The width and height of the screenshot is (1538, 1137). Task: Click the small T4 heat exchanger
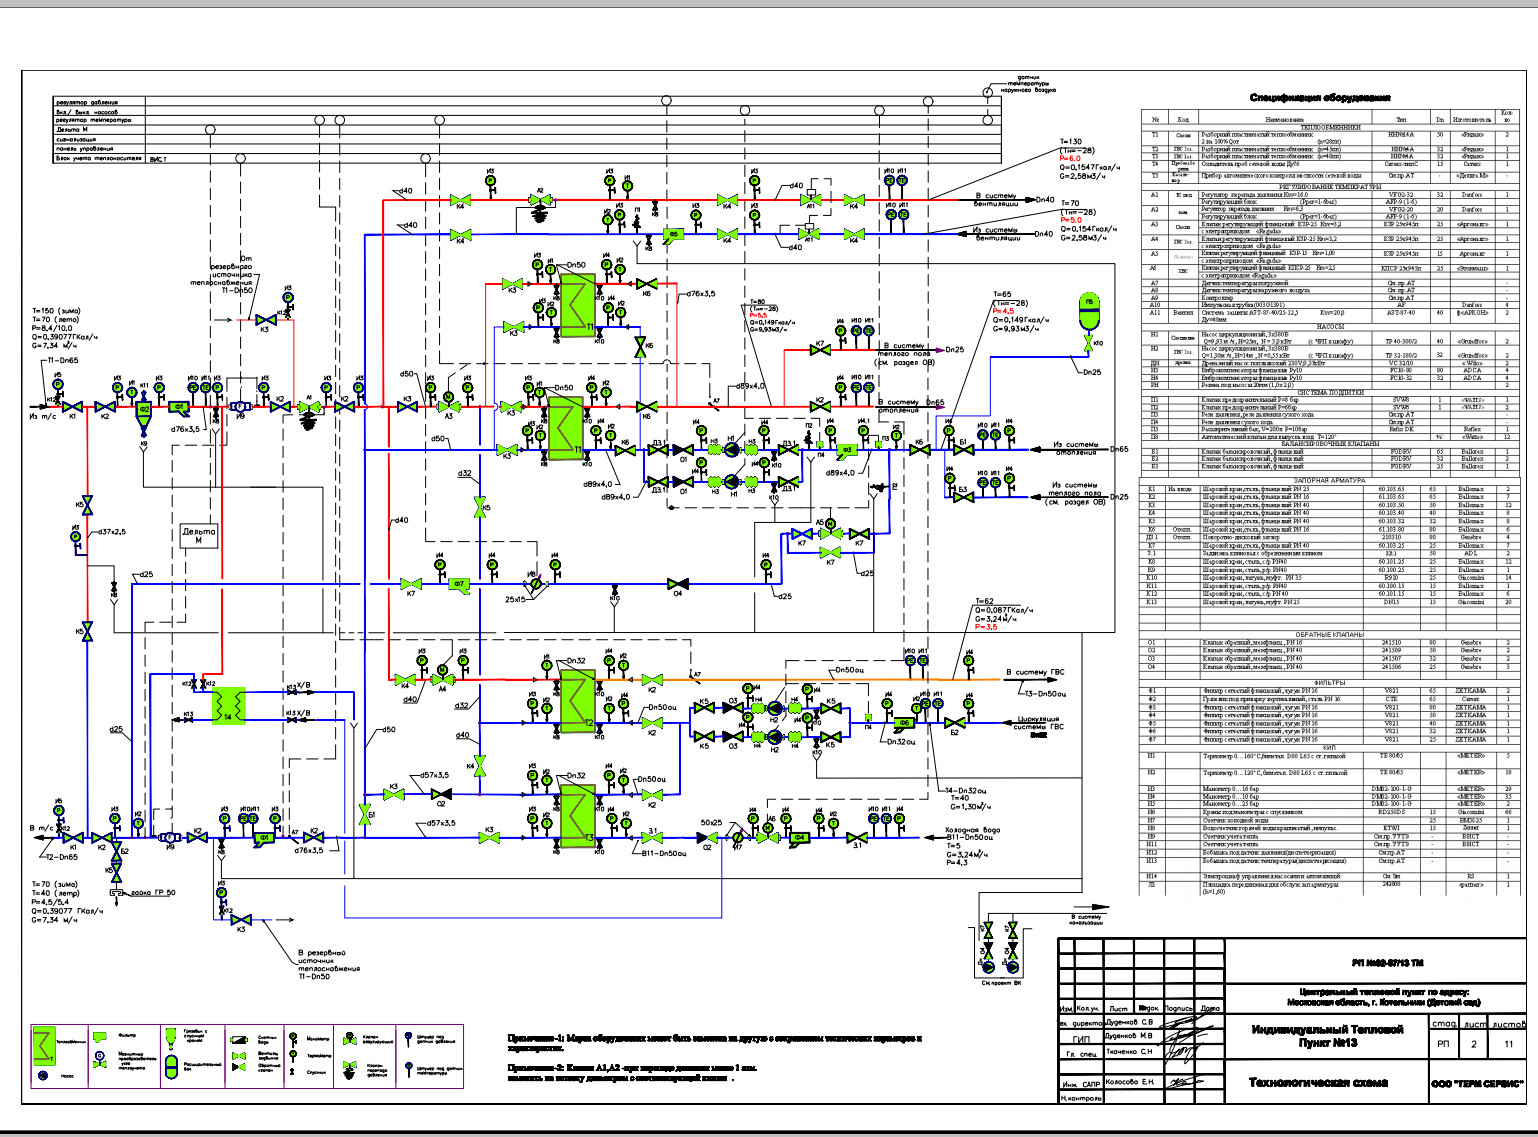click(x=229, y=705)
